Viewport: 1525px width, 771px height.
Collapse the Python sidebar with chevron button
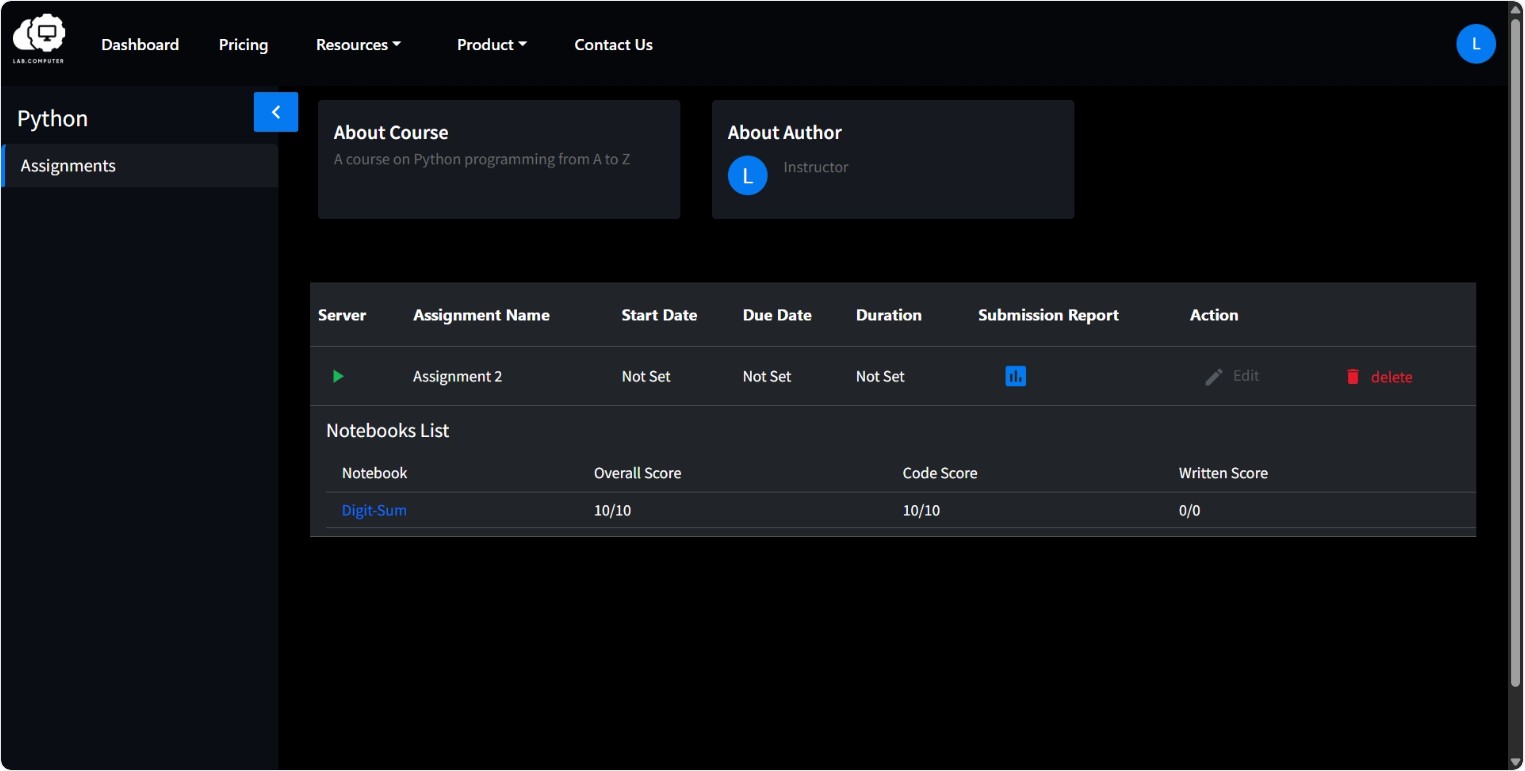tap(276, 112)
